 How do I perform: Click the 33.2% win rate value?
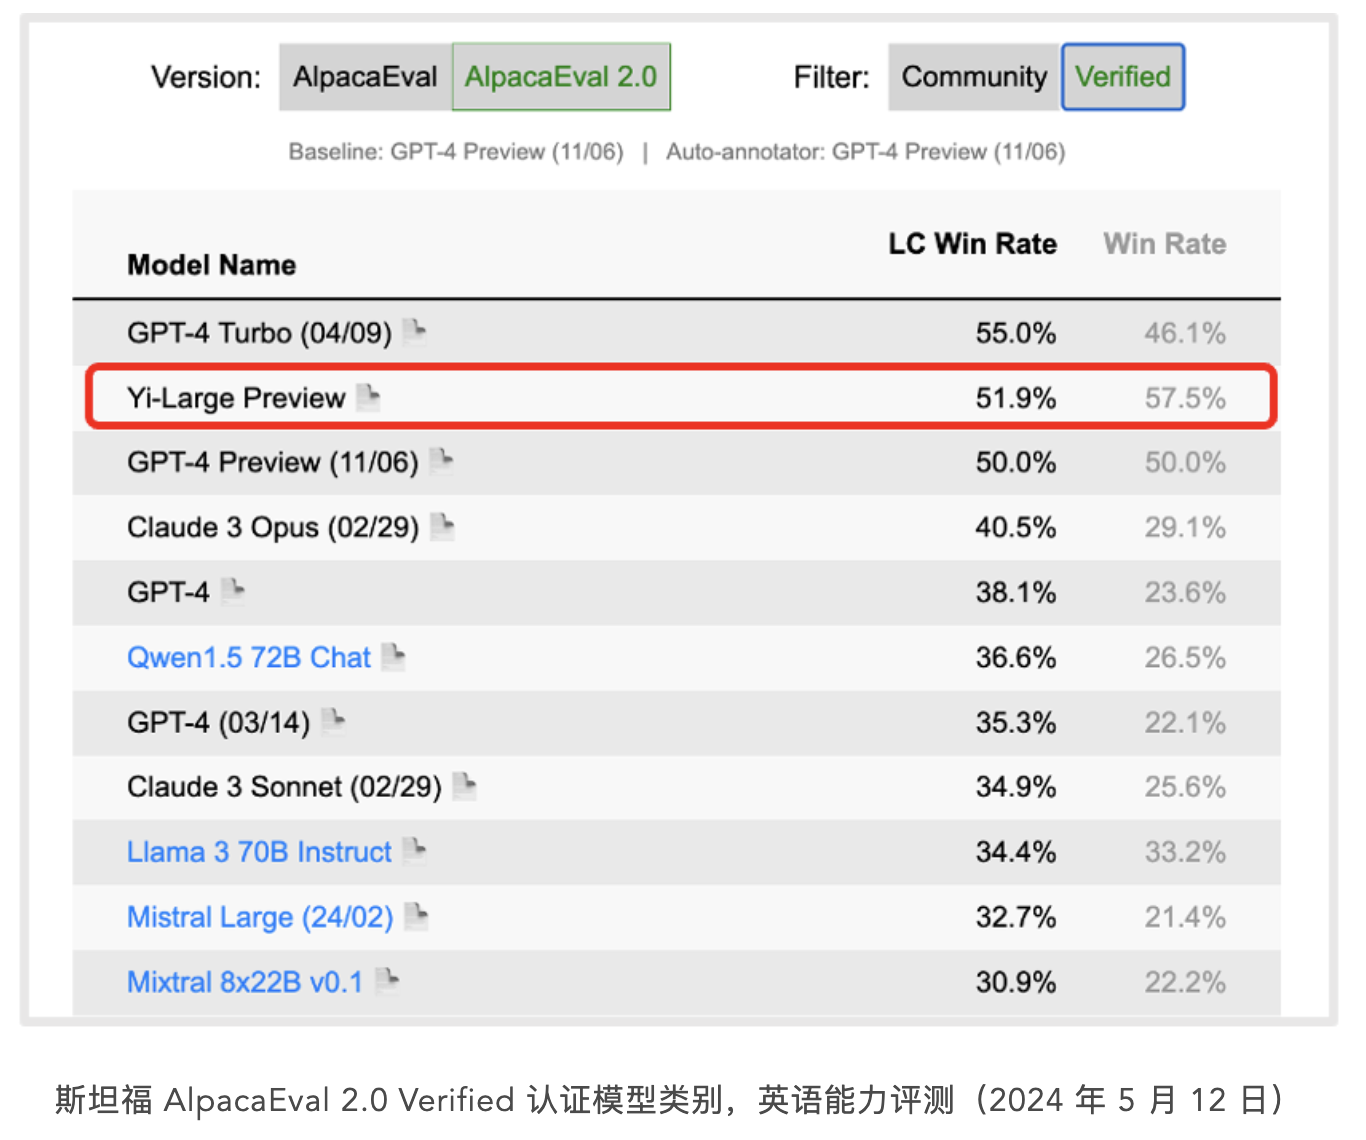coord(1186,853)
